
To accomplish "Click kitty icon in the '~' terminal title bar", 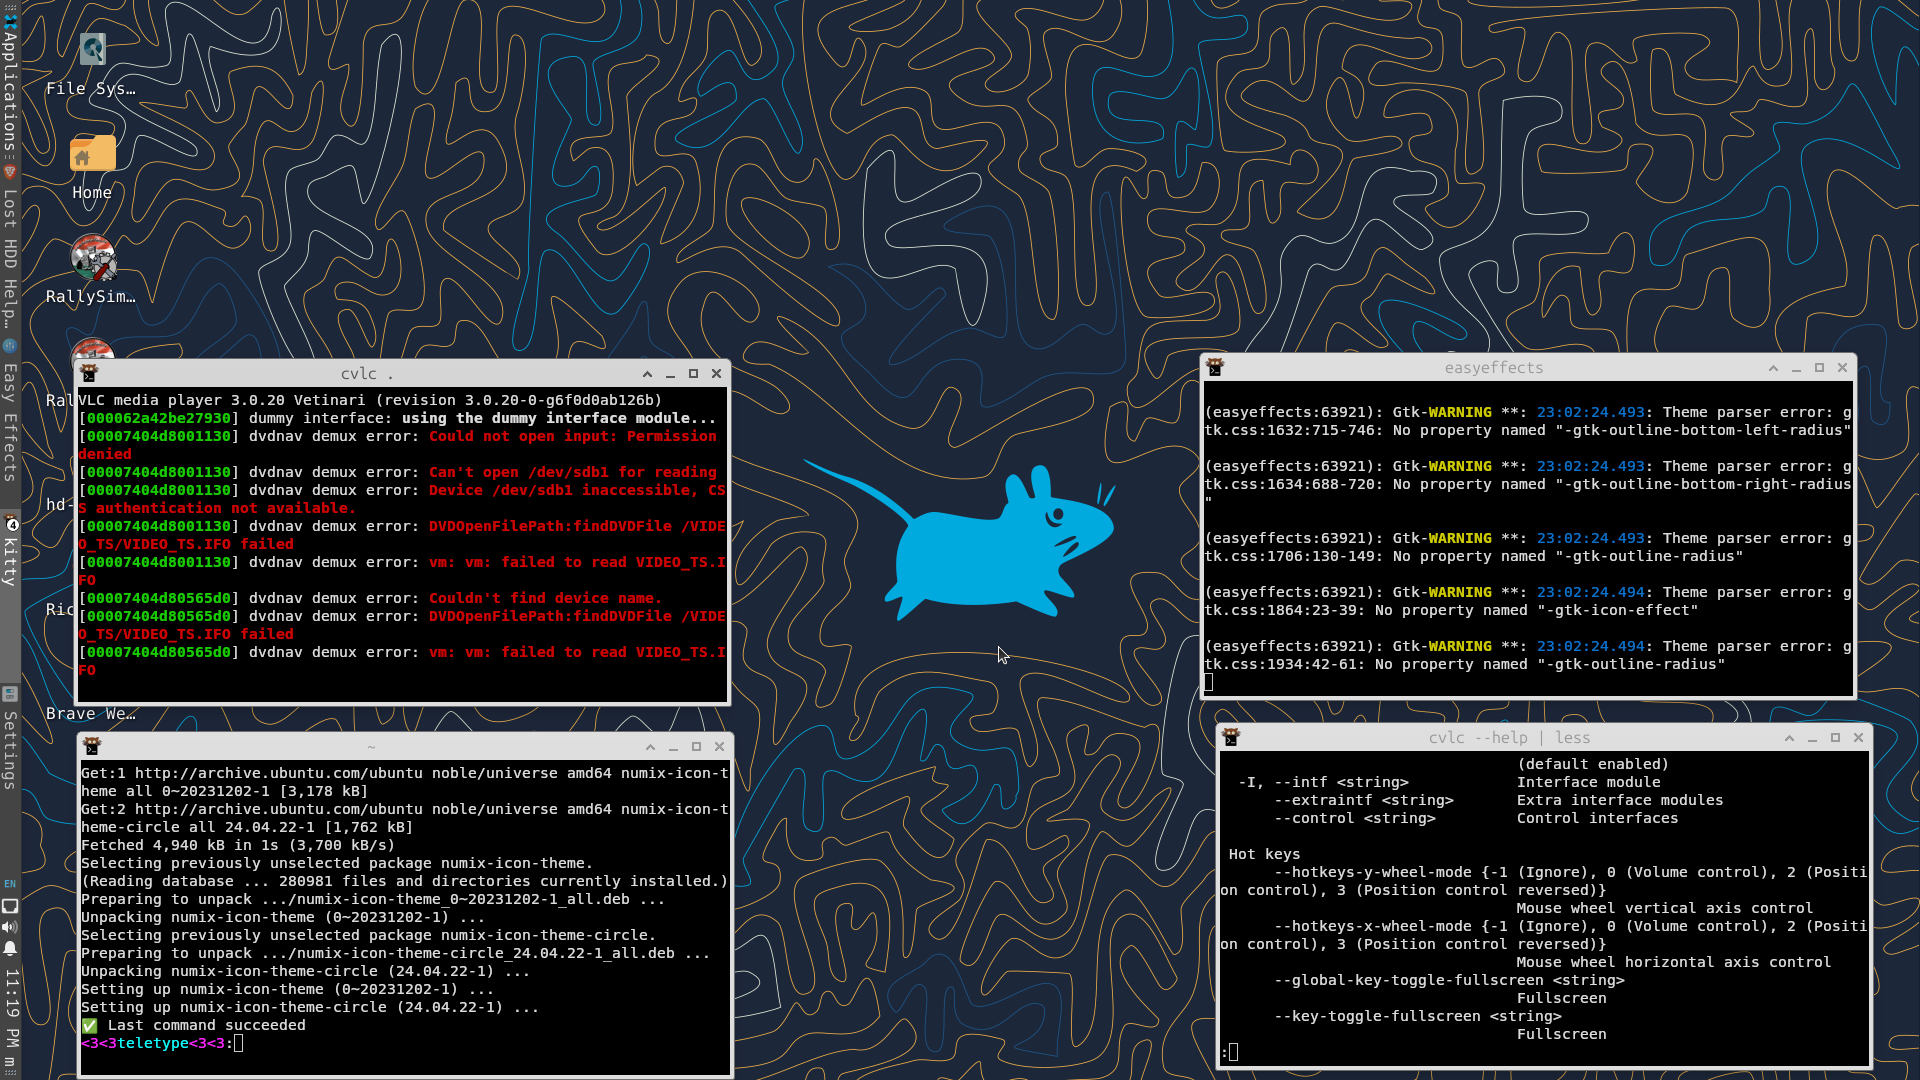I will [92, 747].
